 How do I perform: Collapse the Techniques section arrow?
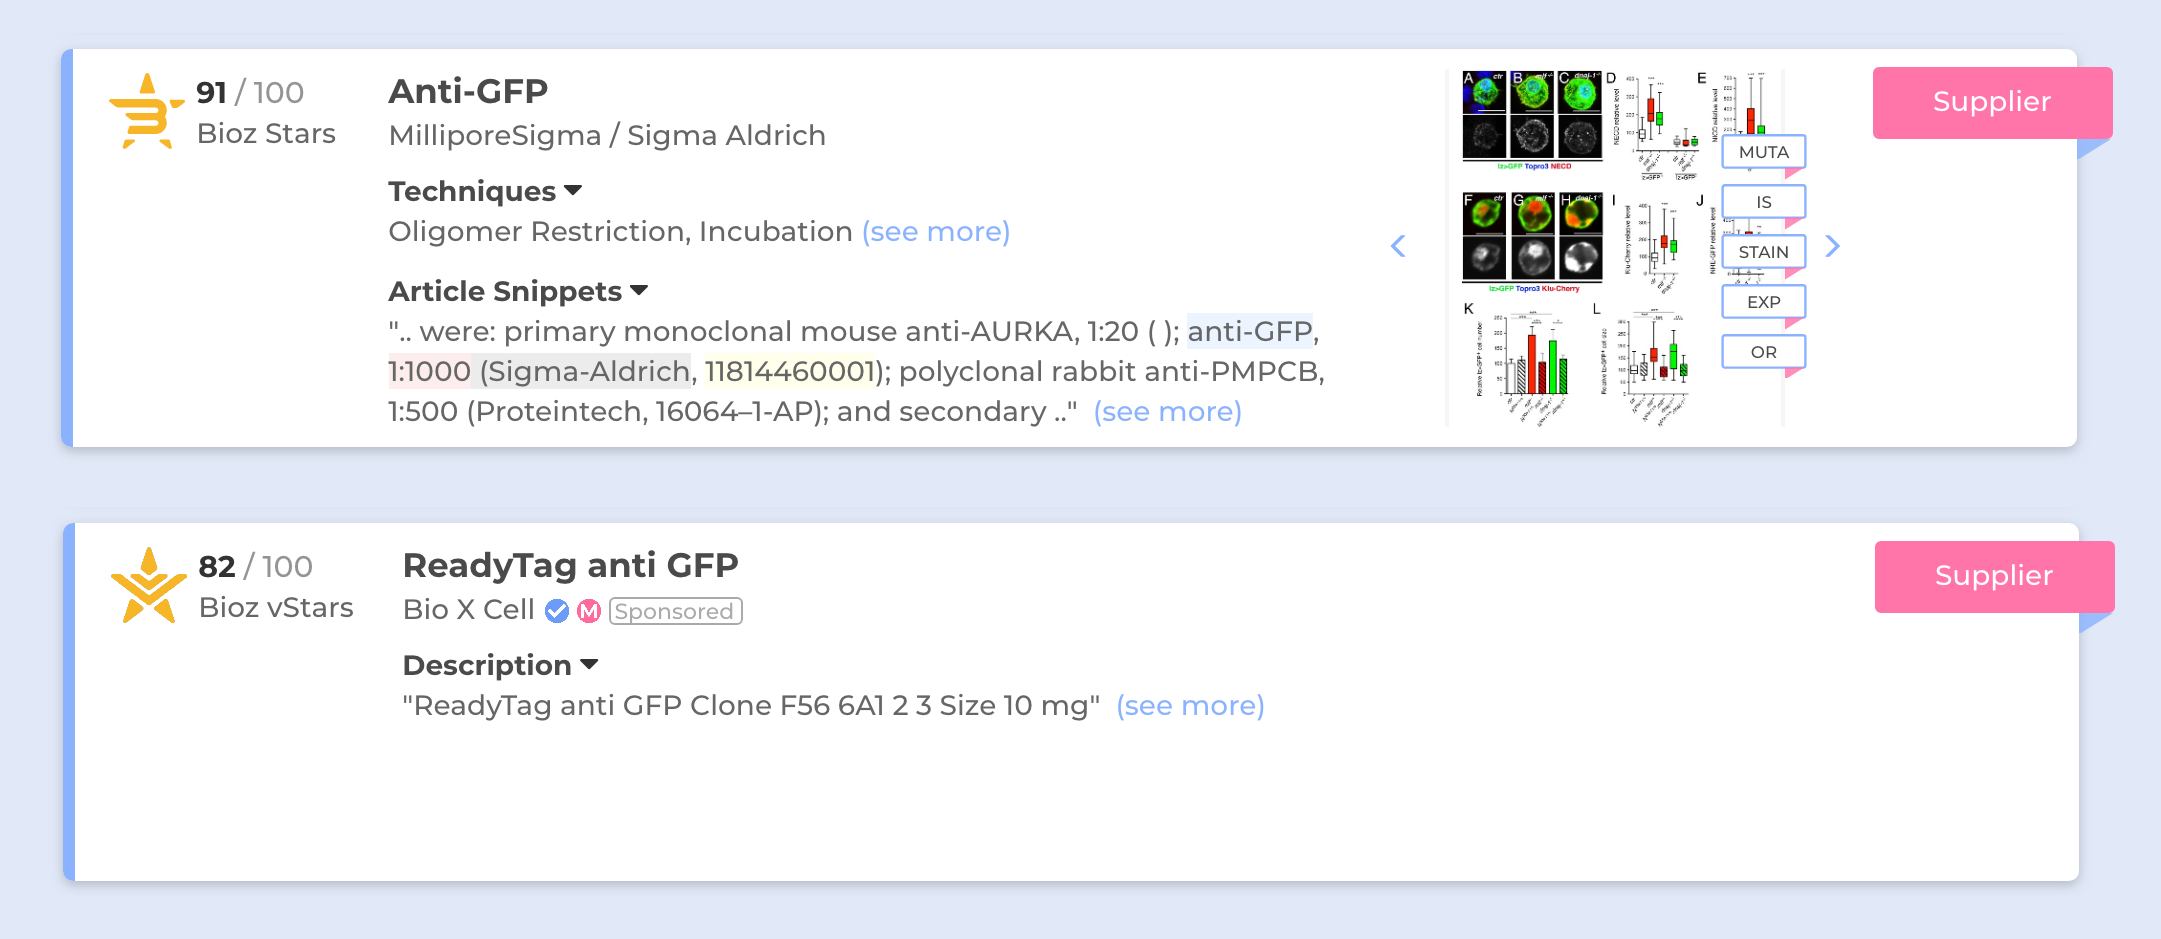pos(573,190)
